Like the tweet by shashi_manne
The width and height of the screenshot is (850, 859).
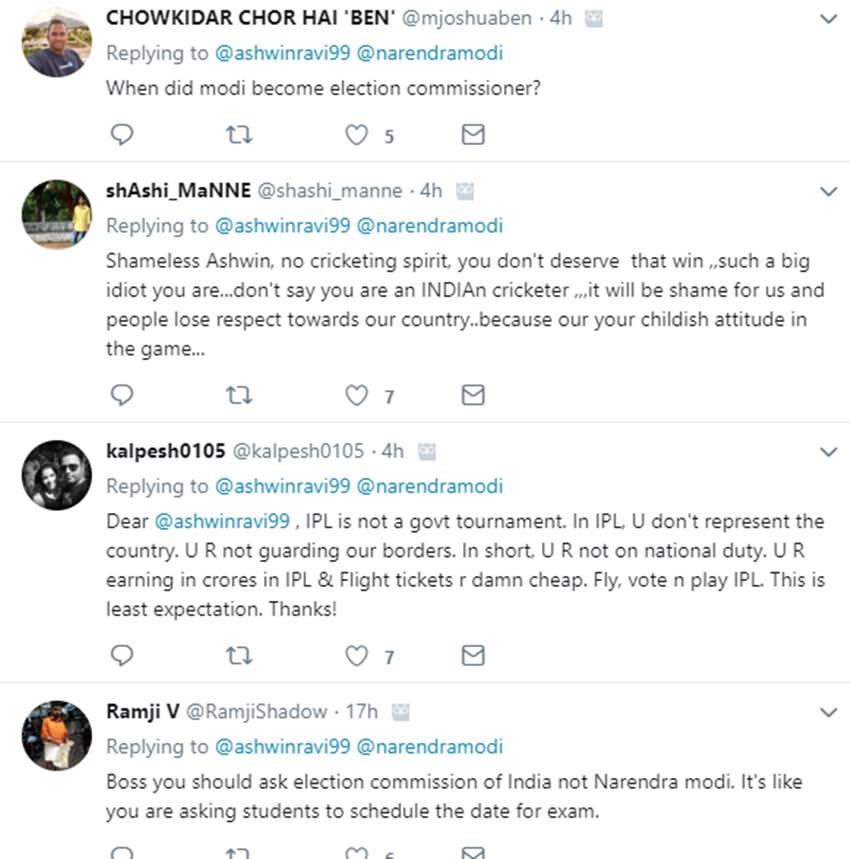[357, 396]
